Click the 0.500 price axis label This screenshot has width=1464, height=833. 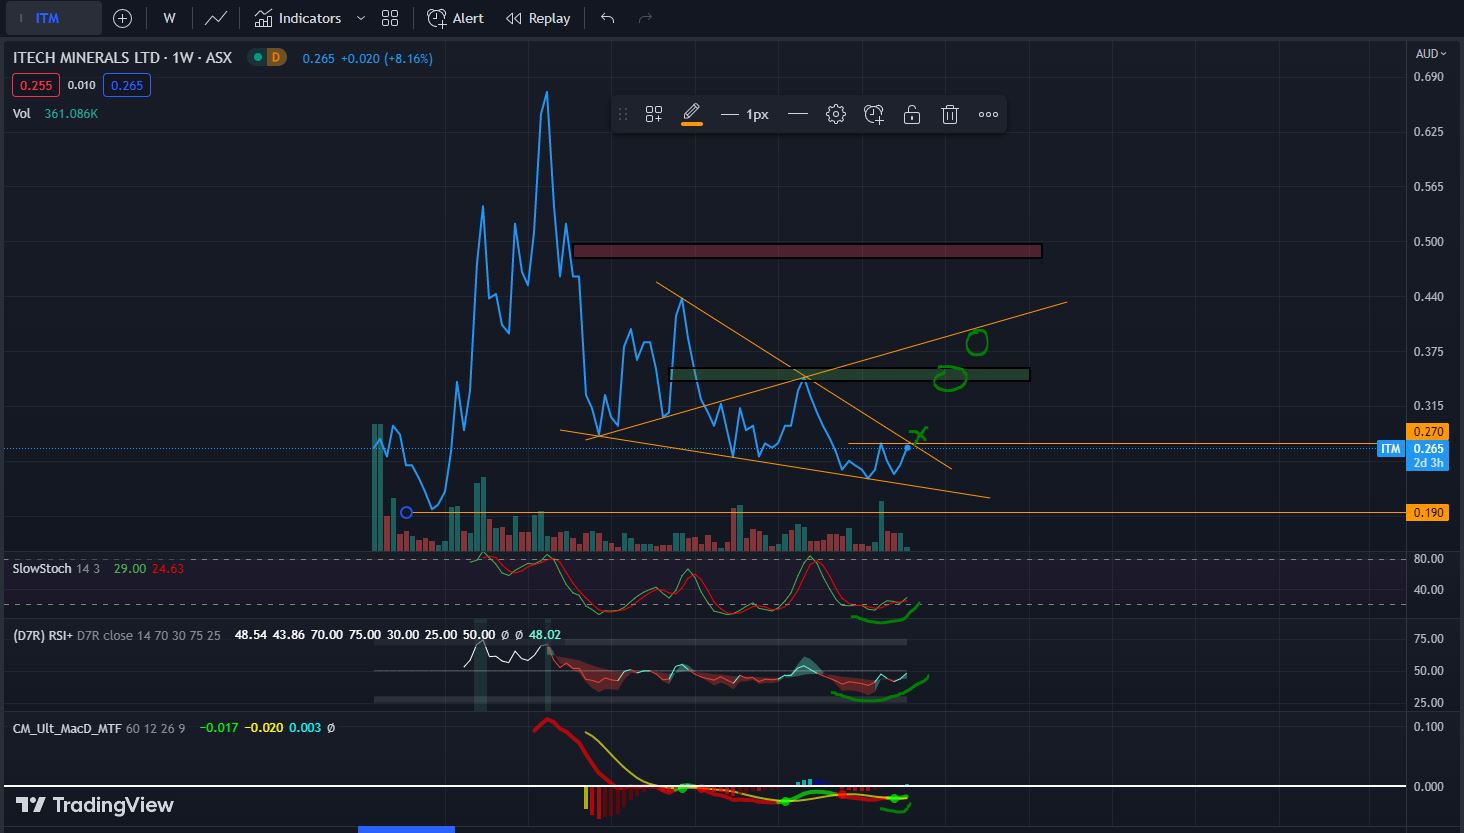[1429, 241]
